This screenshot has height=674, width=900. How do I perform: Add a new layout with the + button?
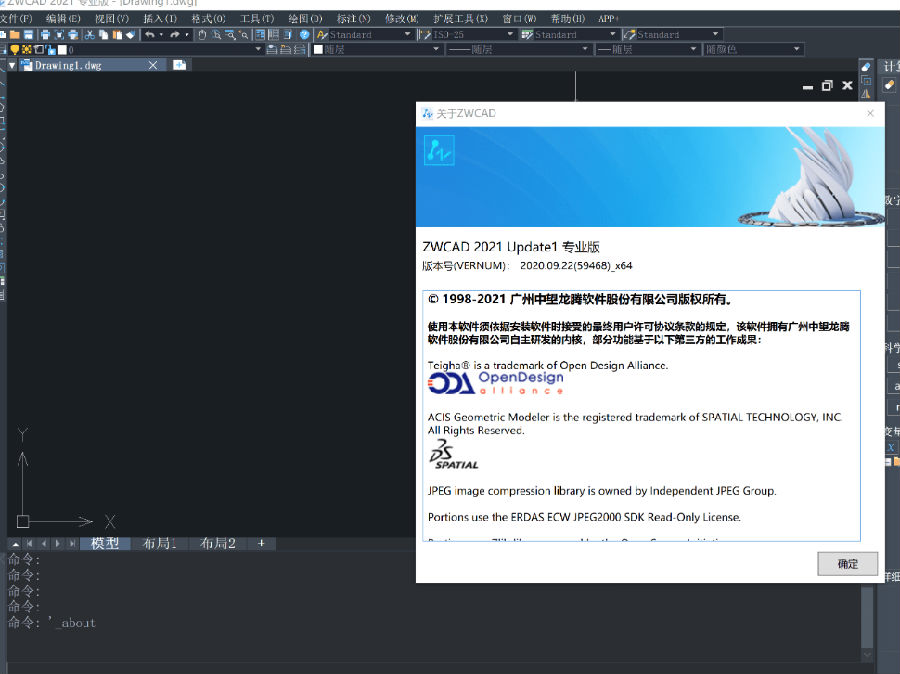point(259,543)
